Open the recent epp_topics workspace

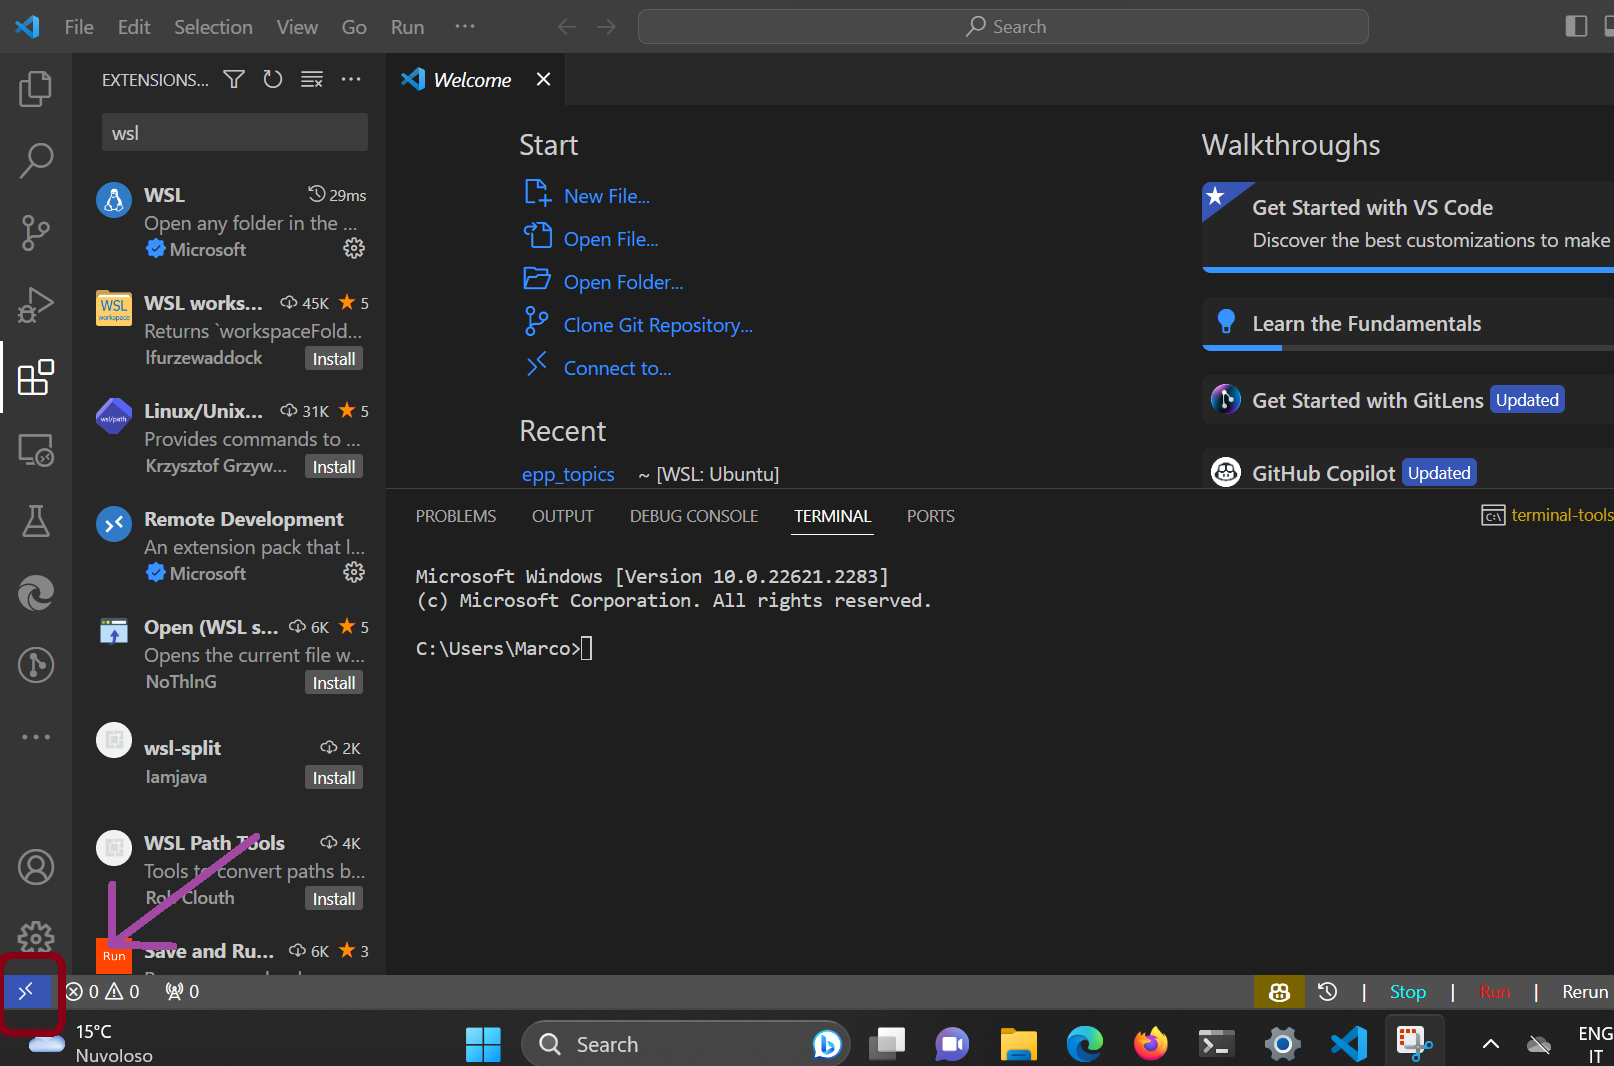pyautogui.click(x=568, y=474)
